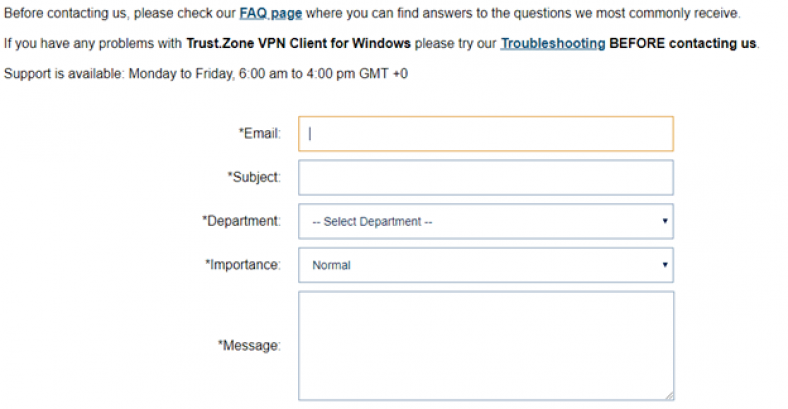
Task: Expand the Importance dropdown showing Normal
Action: coord(485,266)
